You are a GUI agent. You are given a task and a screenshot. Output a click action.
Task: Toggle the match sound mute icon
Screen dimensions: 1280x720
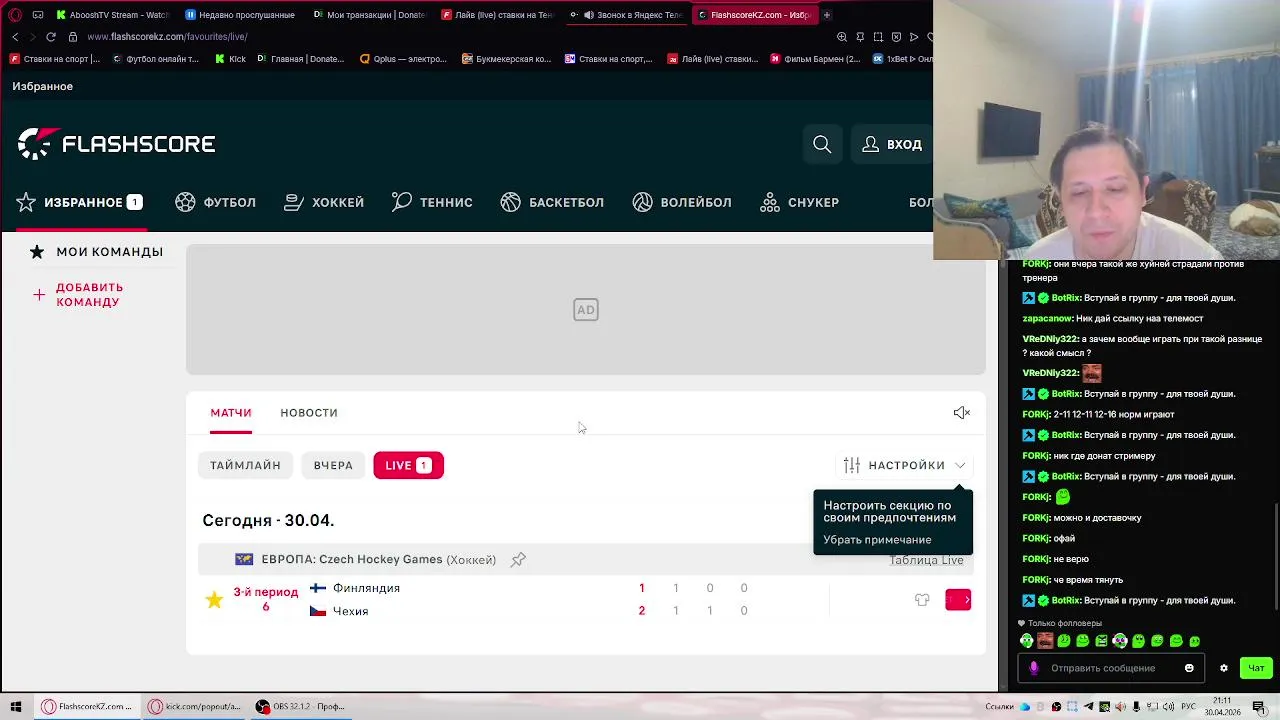pos(961,412)
